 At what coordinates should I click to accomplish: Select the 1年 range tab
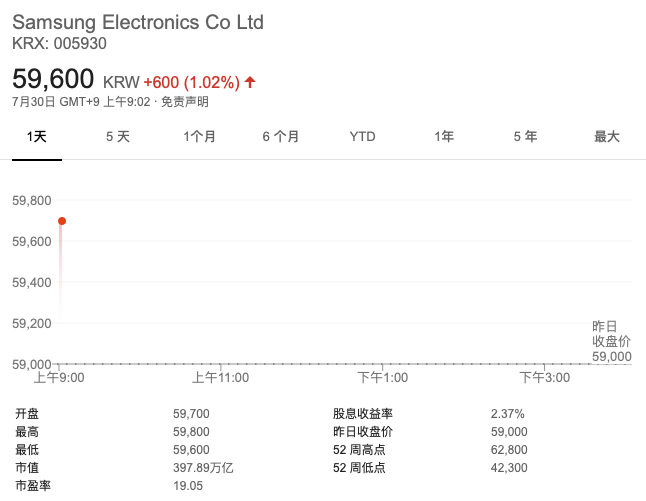pyautogui.click(x=444, y=136)
